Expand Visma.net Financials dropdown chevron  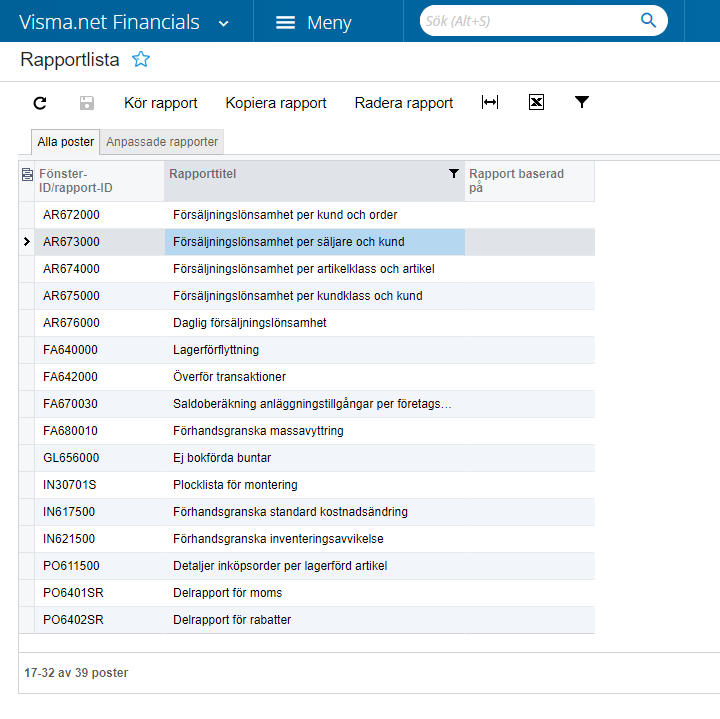point(223,23)
